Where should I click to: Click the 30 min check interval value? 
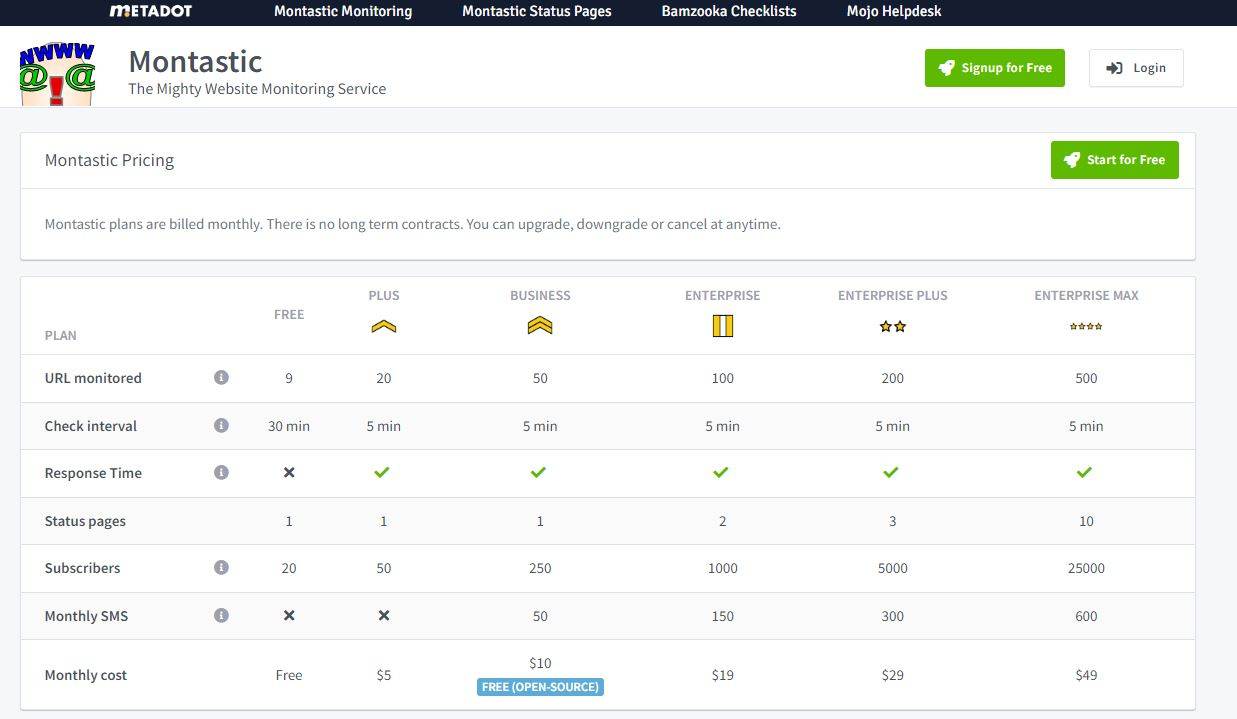click(289, 426)
